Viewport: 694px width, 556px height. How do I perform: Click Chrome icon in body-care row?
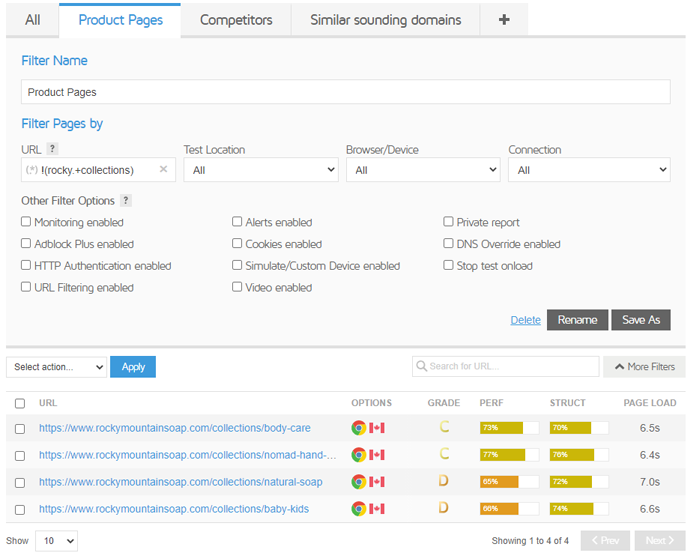[359, 428]
